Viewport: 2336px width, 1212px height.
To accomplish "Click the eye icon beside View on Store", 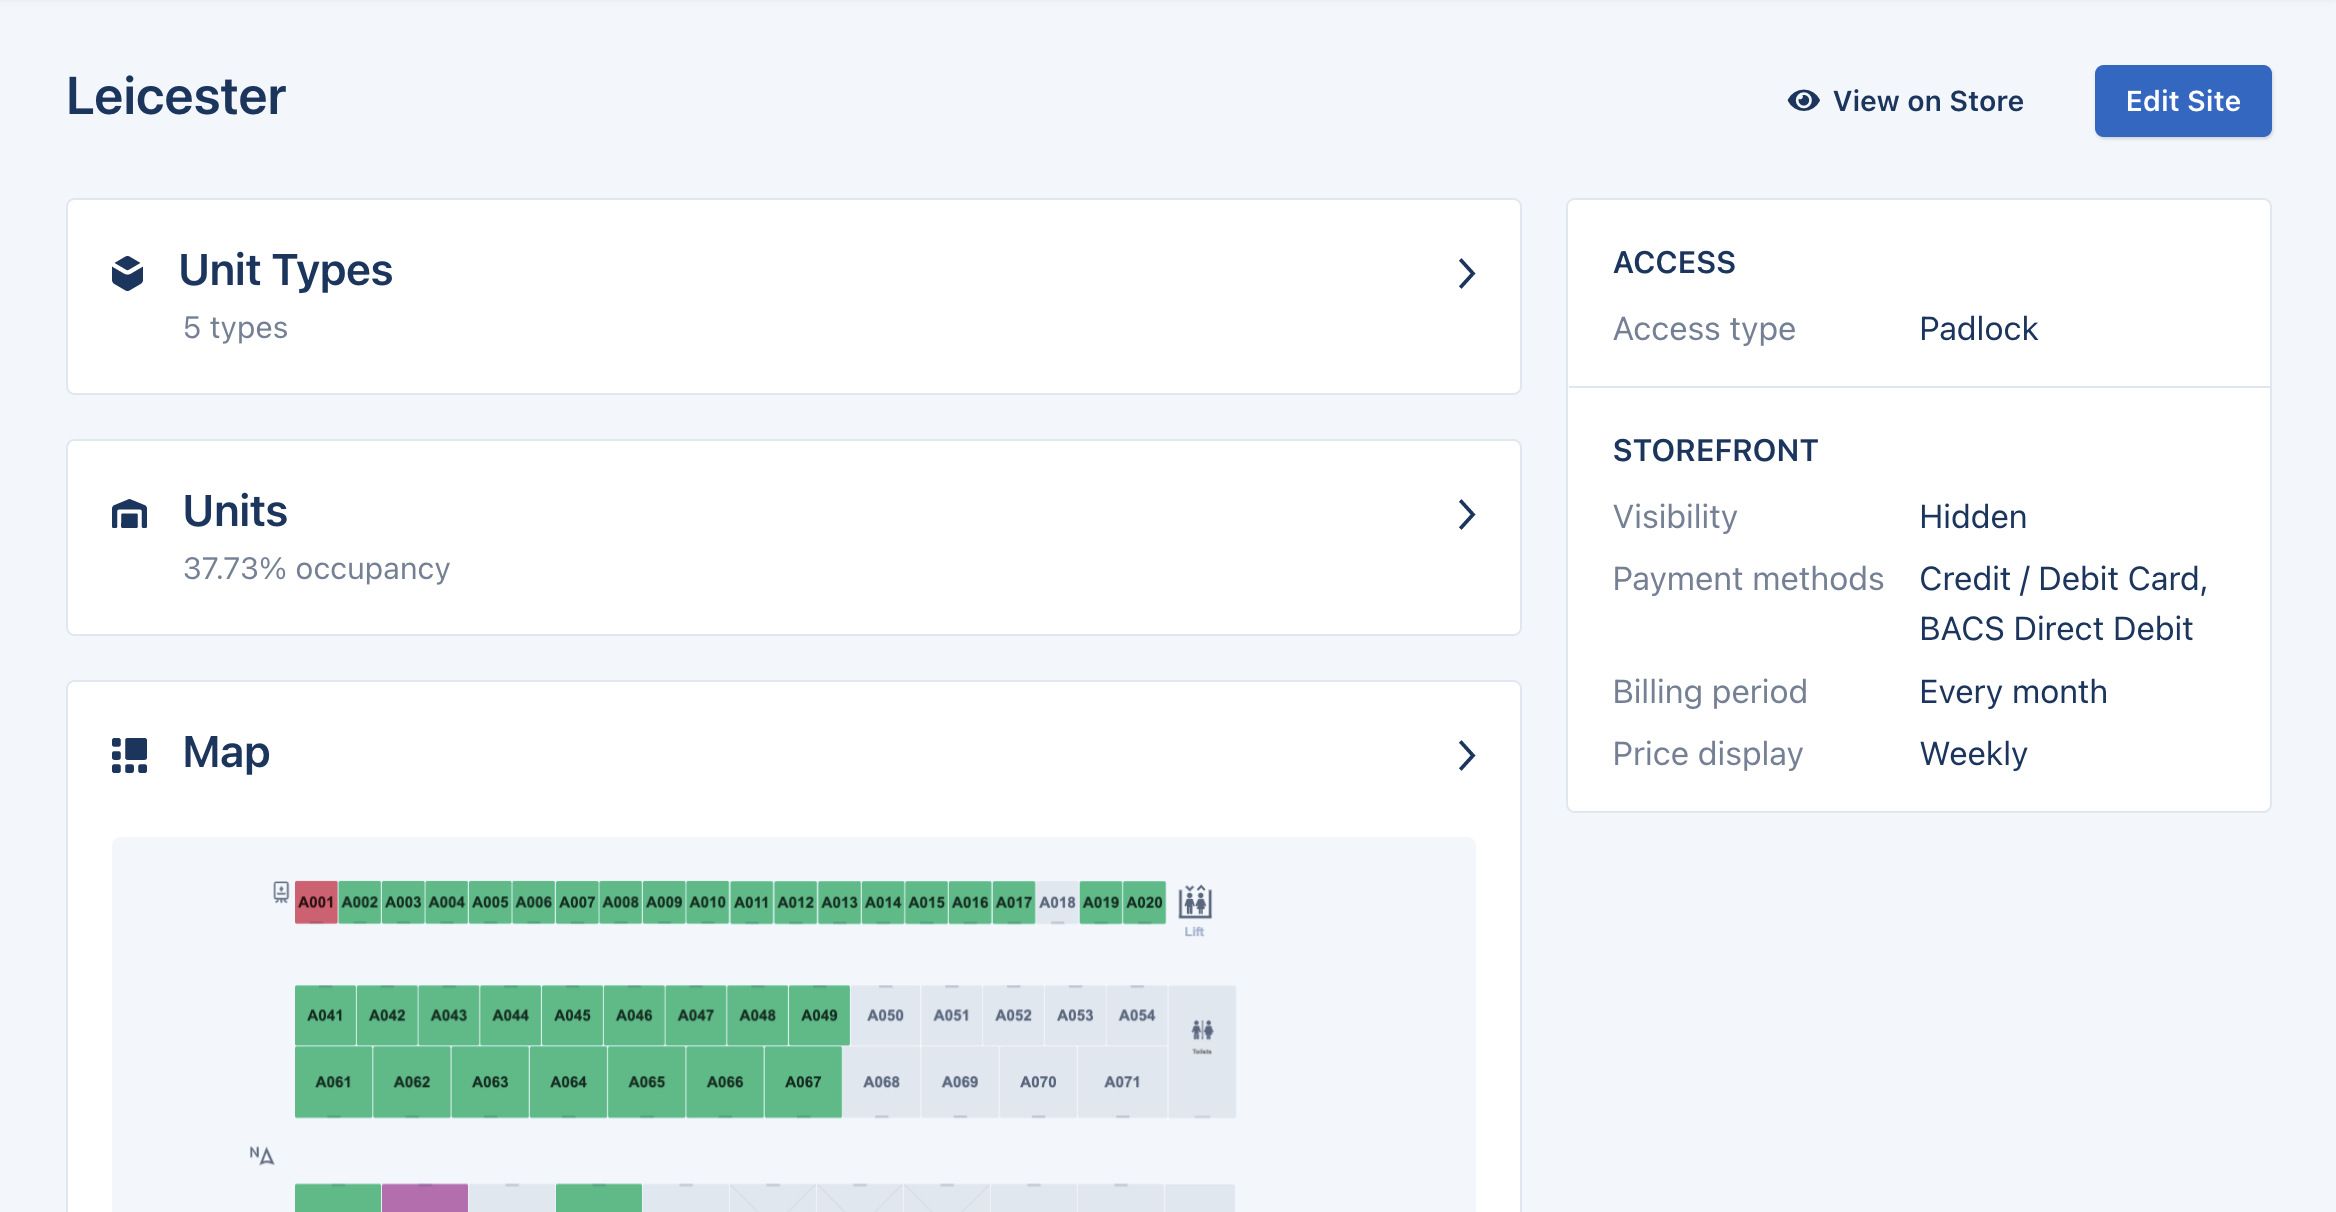I will pyautogui.click(x=1803, y=101).
